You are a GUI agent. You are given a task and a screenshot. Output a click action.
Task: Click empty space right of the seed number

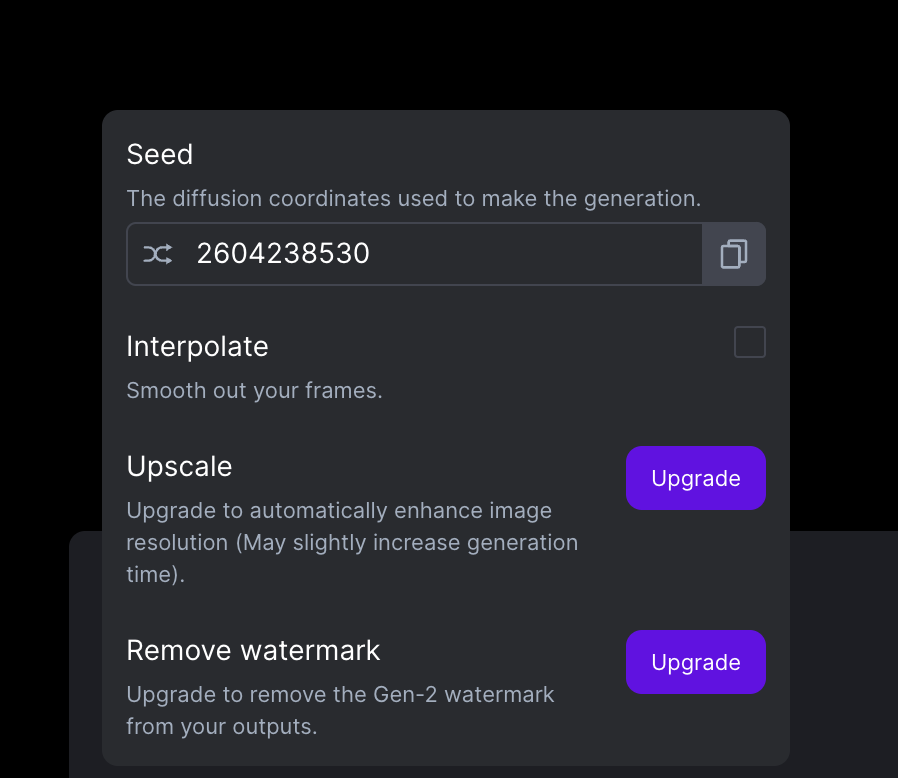pyautogui.click(x=535, y=254)
